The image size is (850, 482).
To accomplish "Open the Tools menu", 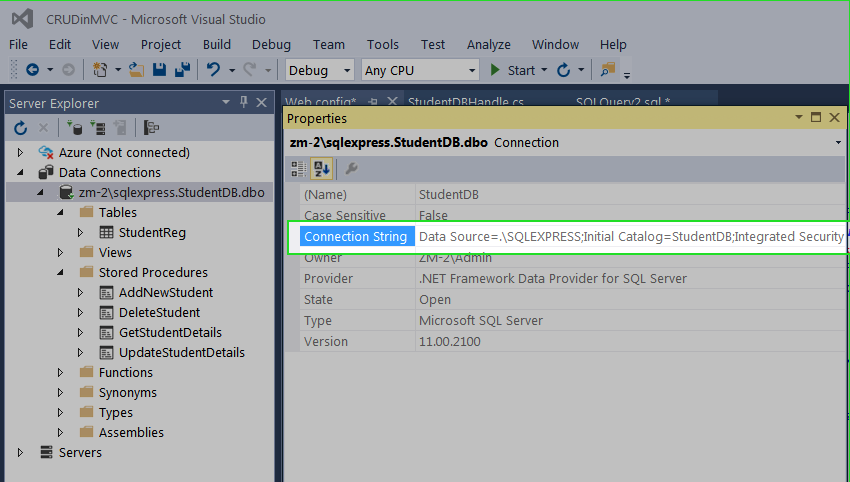I will pyautogui.click(x=383, y=44).
